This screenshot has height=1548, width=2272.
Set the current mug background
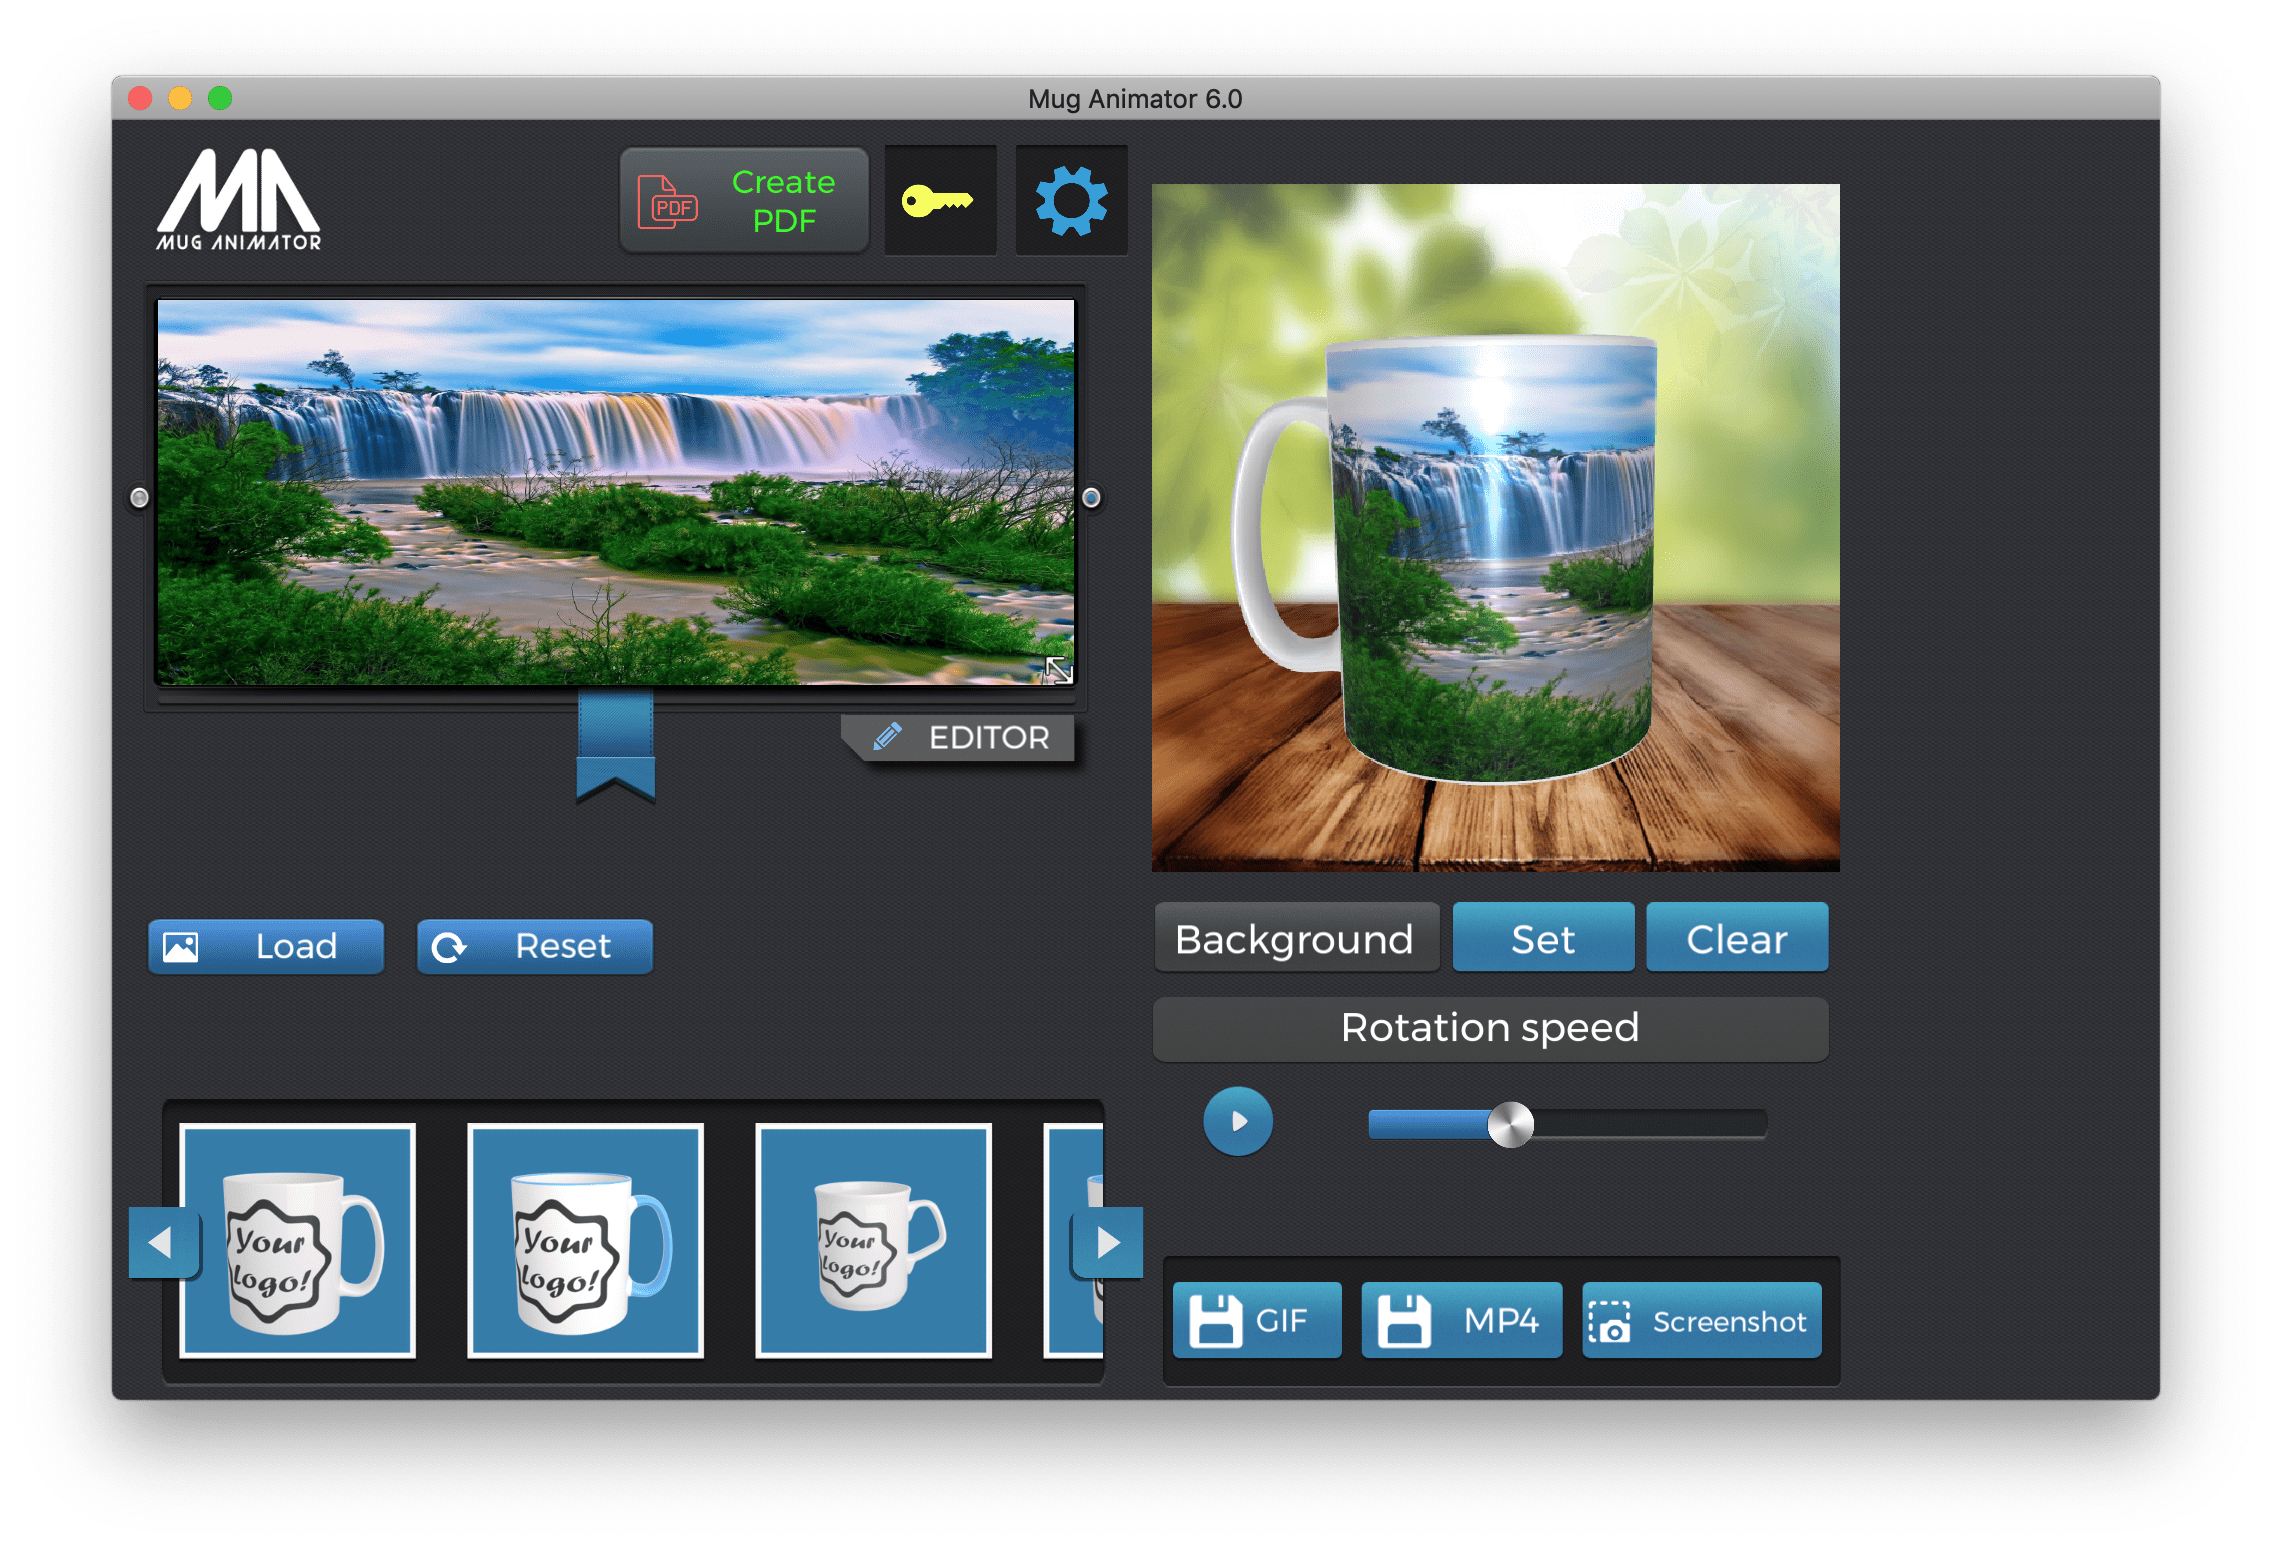(1541, 937)
